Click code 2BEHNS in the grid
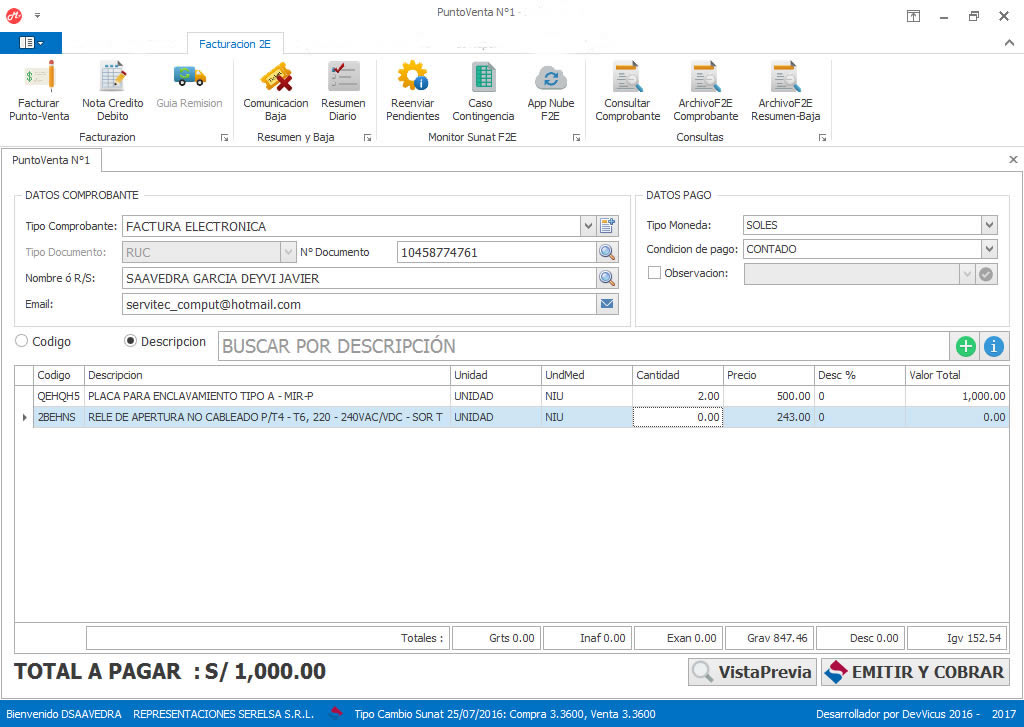This screenshot has height=727, width=1024. (59, 417)
